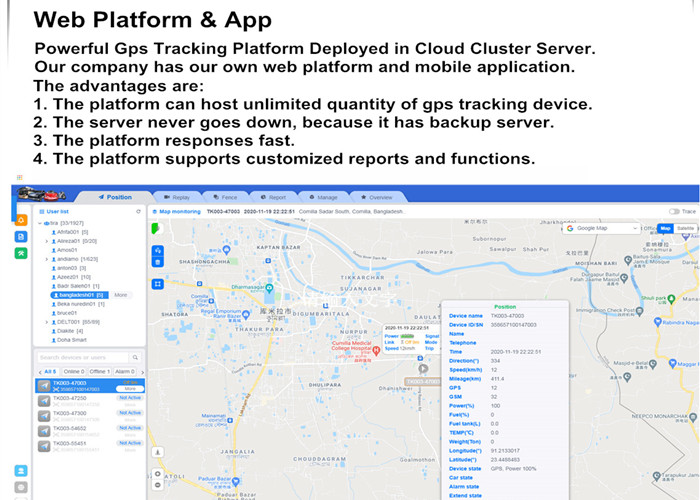Refresh the User list panel
This screenshot has width=700, height=500.
(138, 212)
